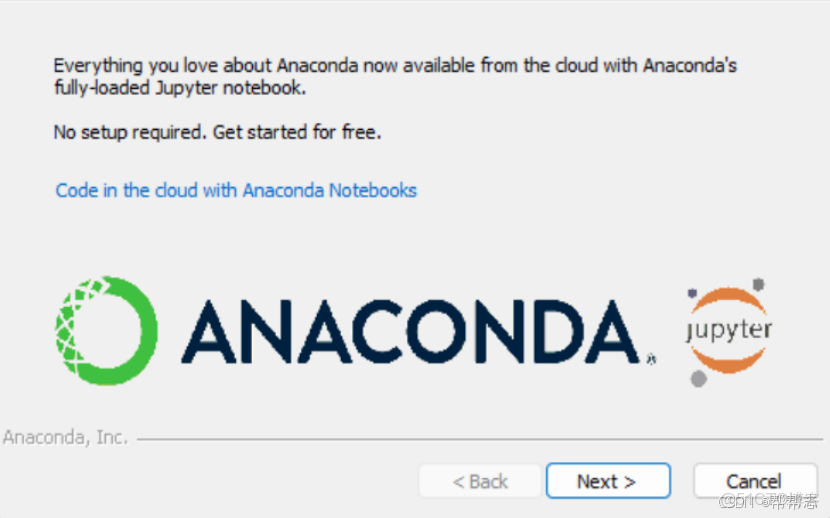Click "No setup required. Get started for free." text

pos(217,132)
